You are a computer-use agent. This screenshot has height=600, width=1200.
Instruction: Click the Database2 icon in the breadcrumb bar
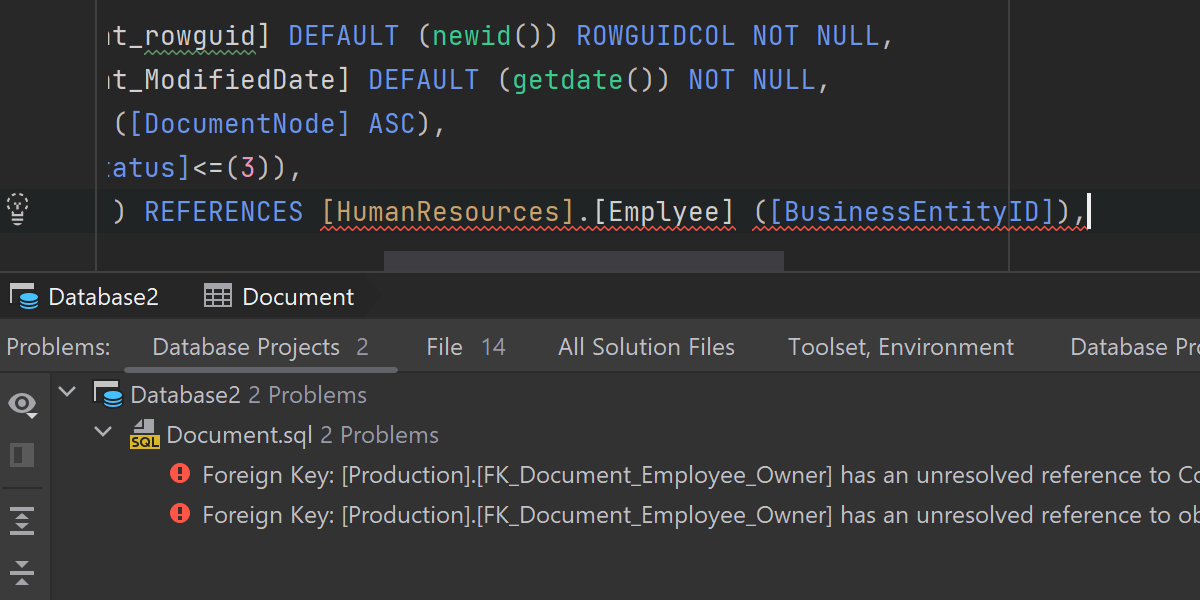[24, 297]
